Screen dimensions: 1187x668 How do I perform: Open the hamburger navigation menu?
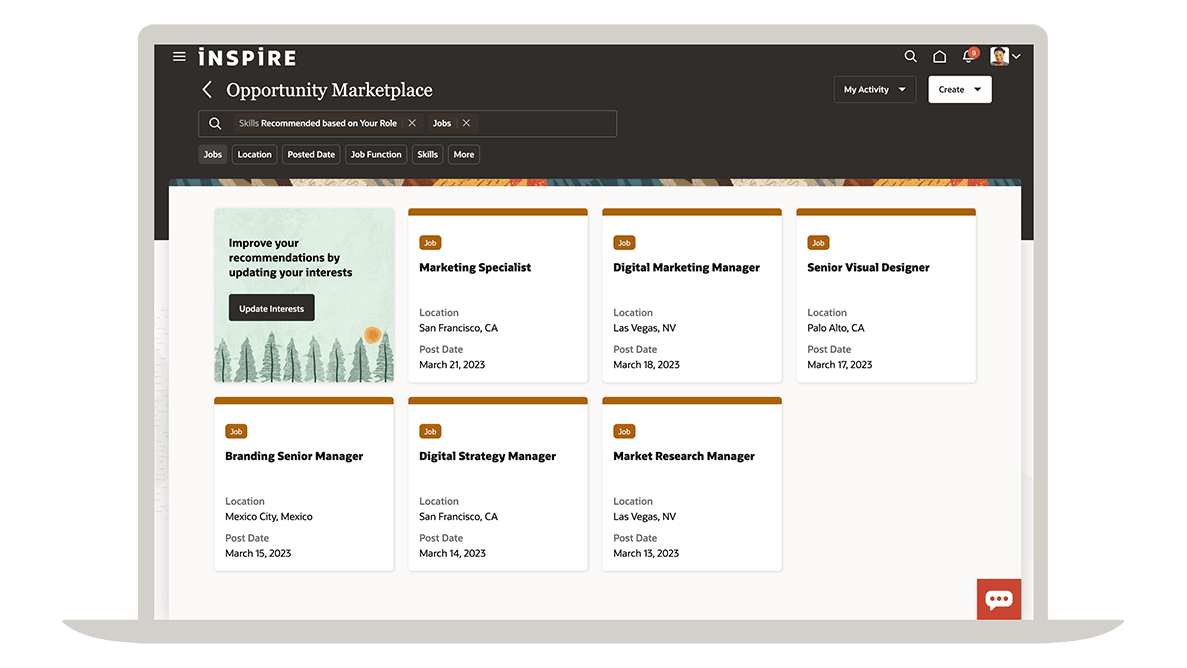[179, 57]
